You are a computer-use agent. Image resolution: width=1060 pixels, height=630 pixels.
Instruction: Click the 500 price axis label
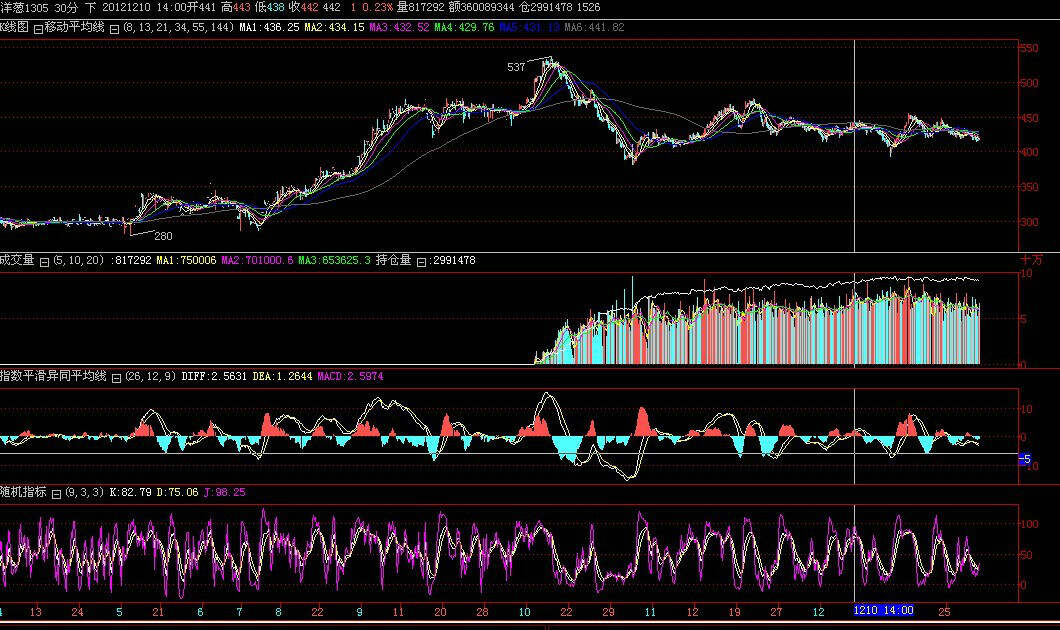coord(1029,83)
